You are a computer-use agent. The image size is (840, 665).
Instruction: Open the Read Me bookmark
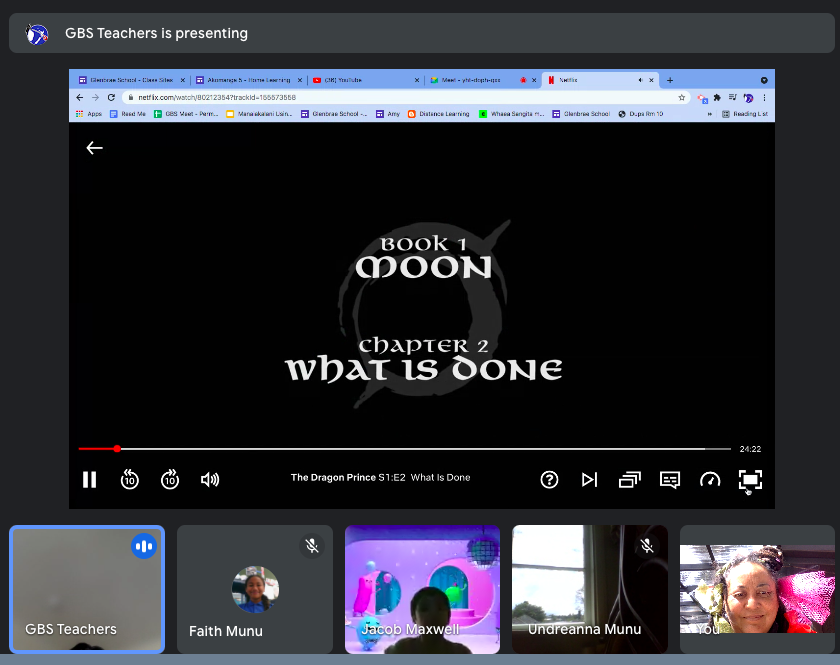pyautogui.click(x=128, y=114)
